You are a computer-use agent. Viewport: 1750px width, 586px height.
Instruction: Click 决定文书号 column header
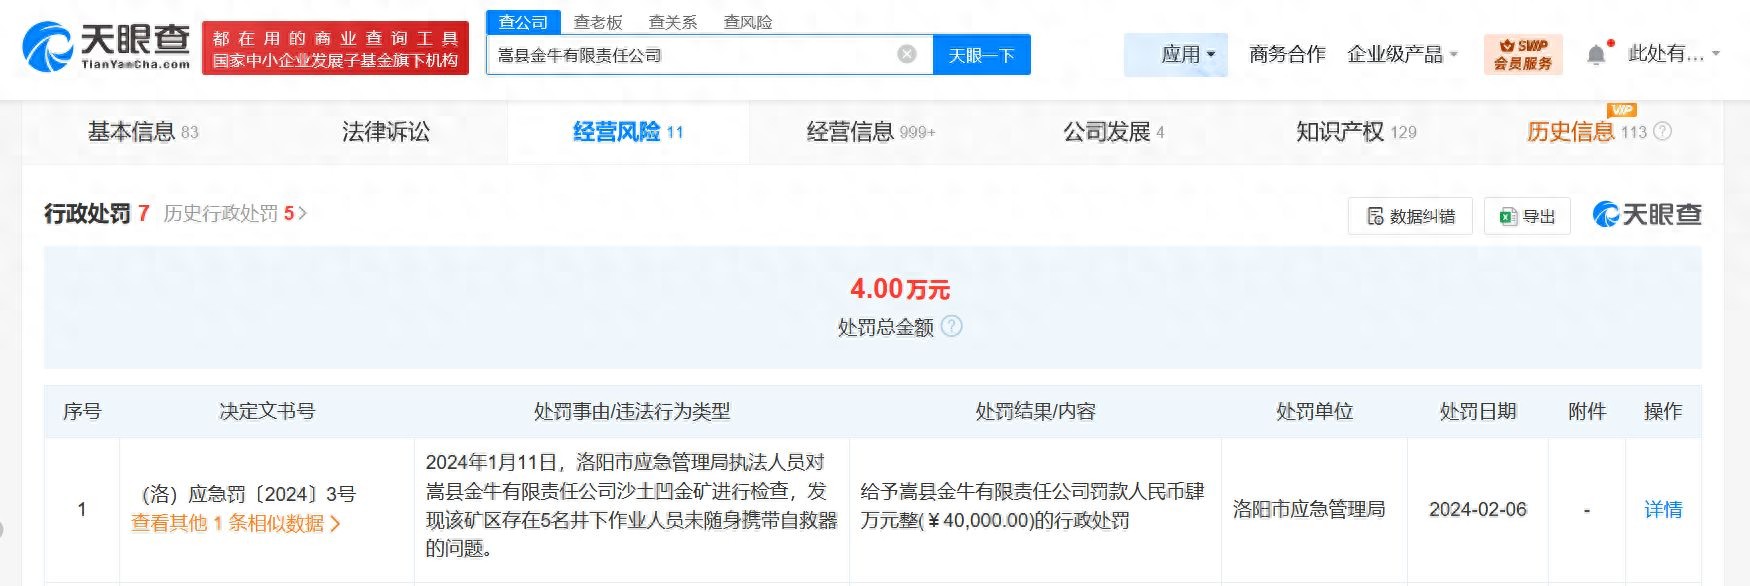[x=267, y=411]
